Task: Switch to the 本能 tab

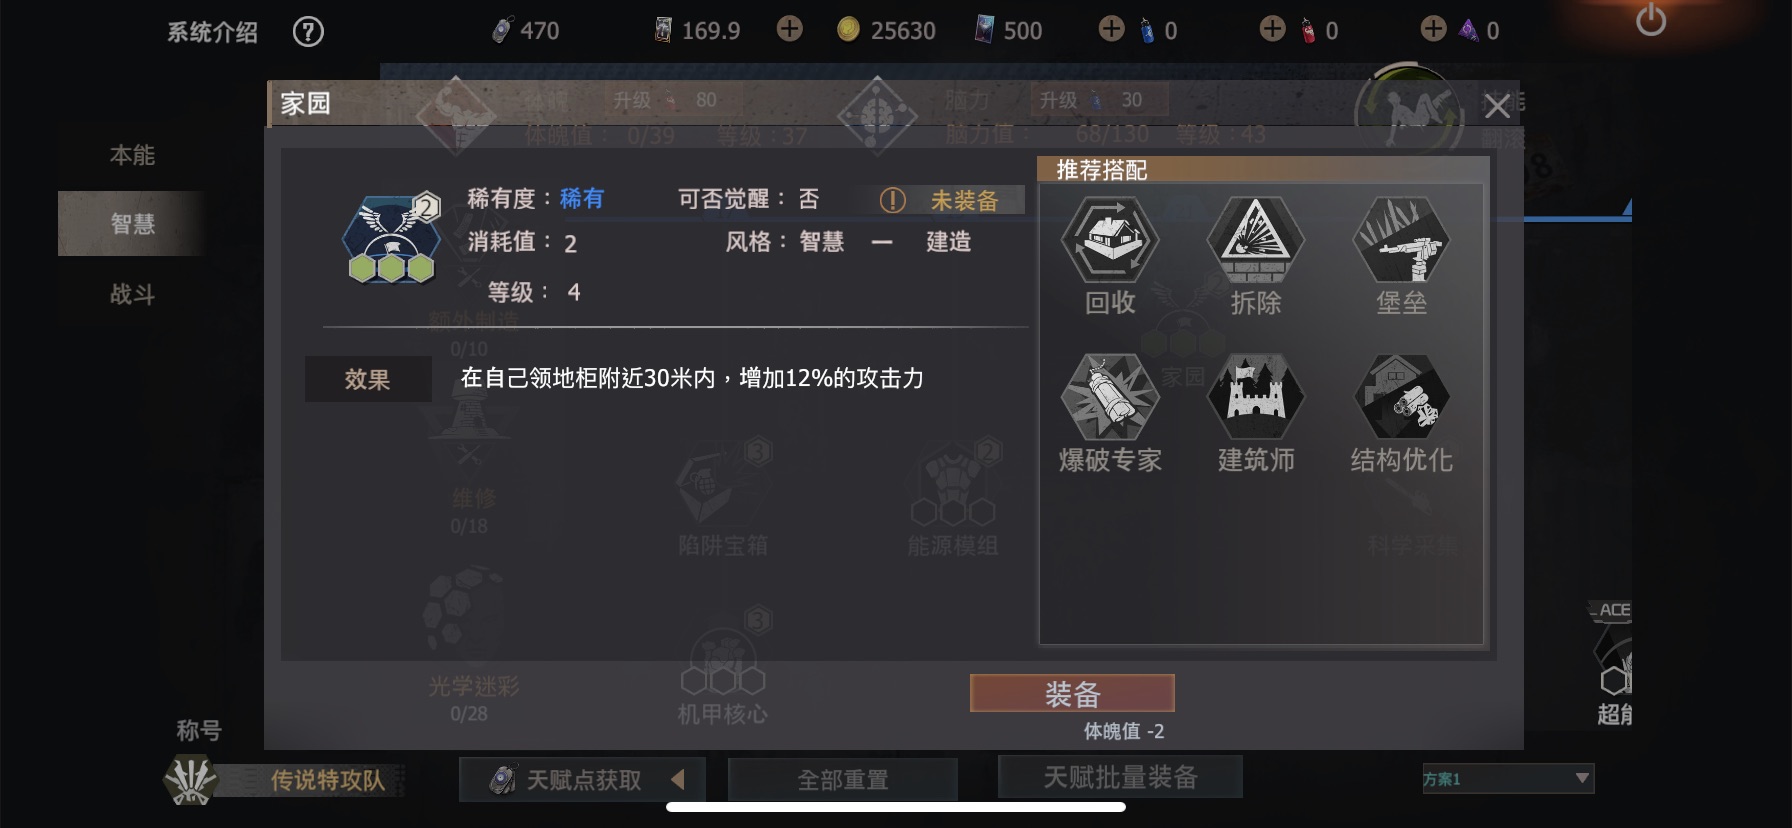Action: tap(132, 155)
